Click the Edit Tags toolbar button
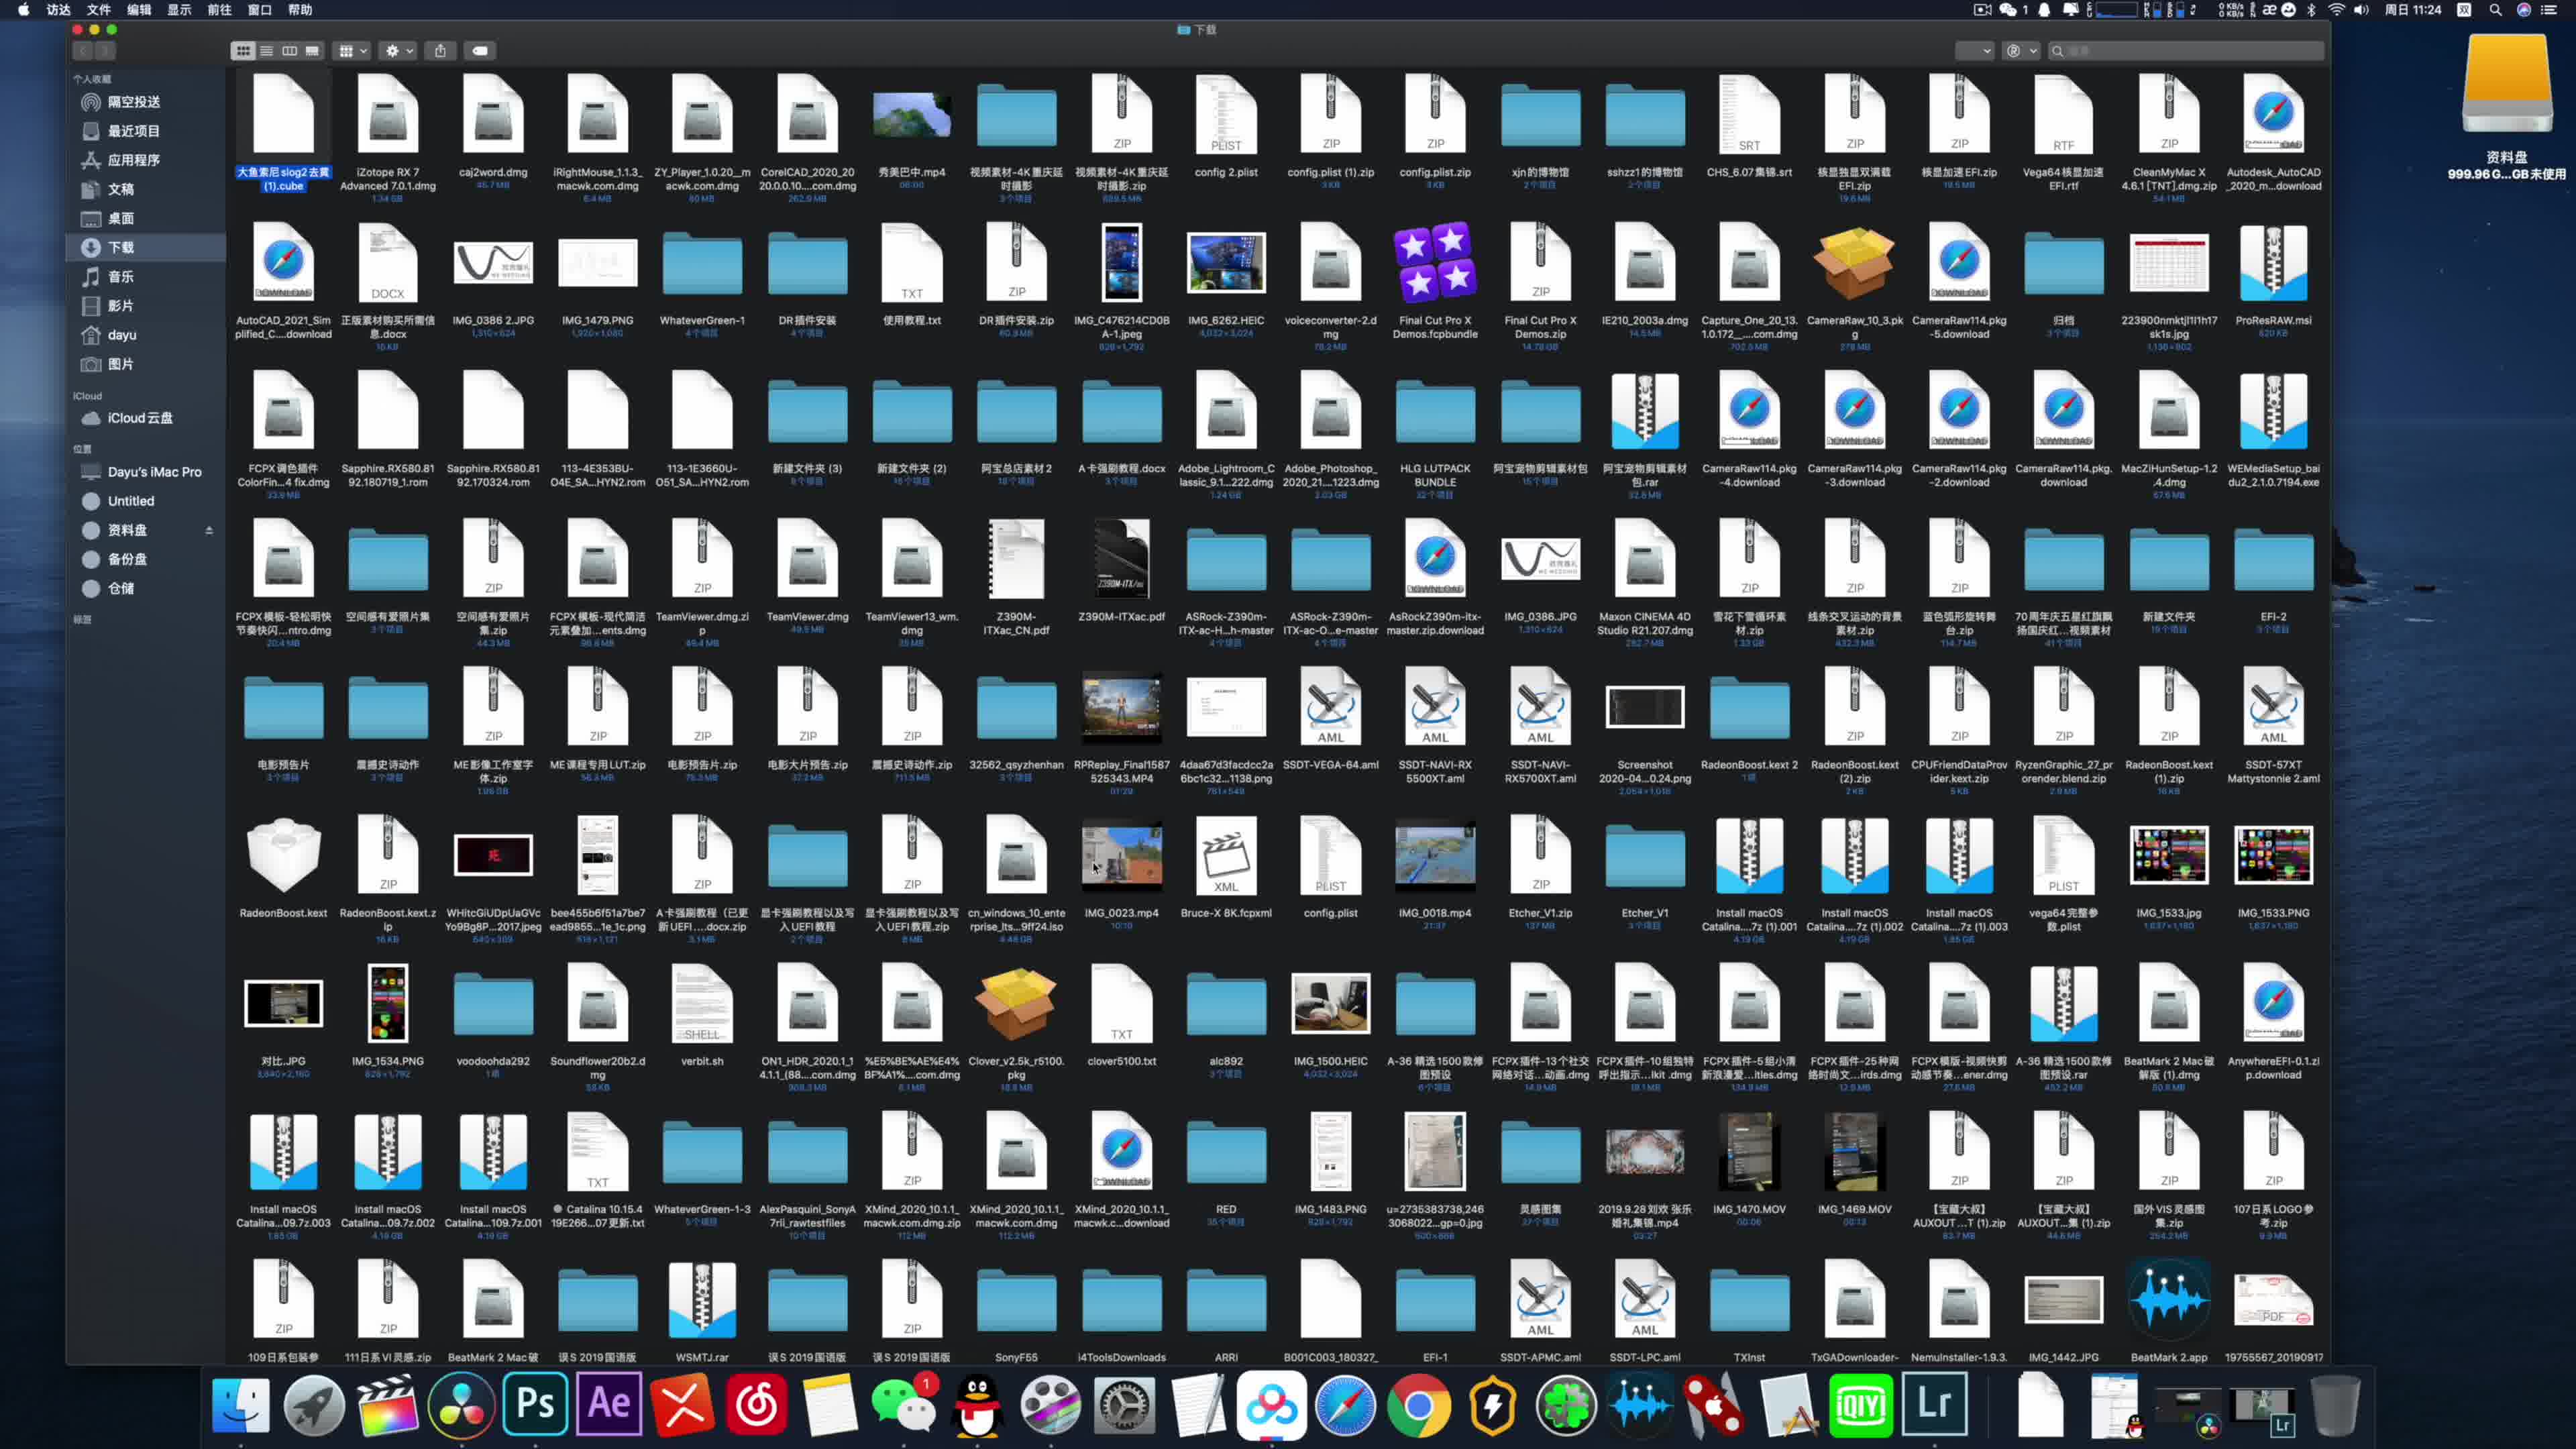The image size is (2576, 1449). [480, 51]
